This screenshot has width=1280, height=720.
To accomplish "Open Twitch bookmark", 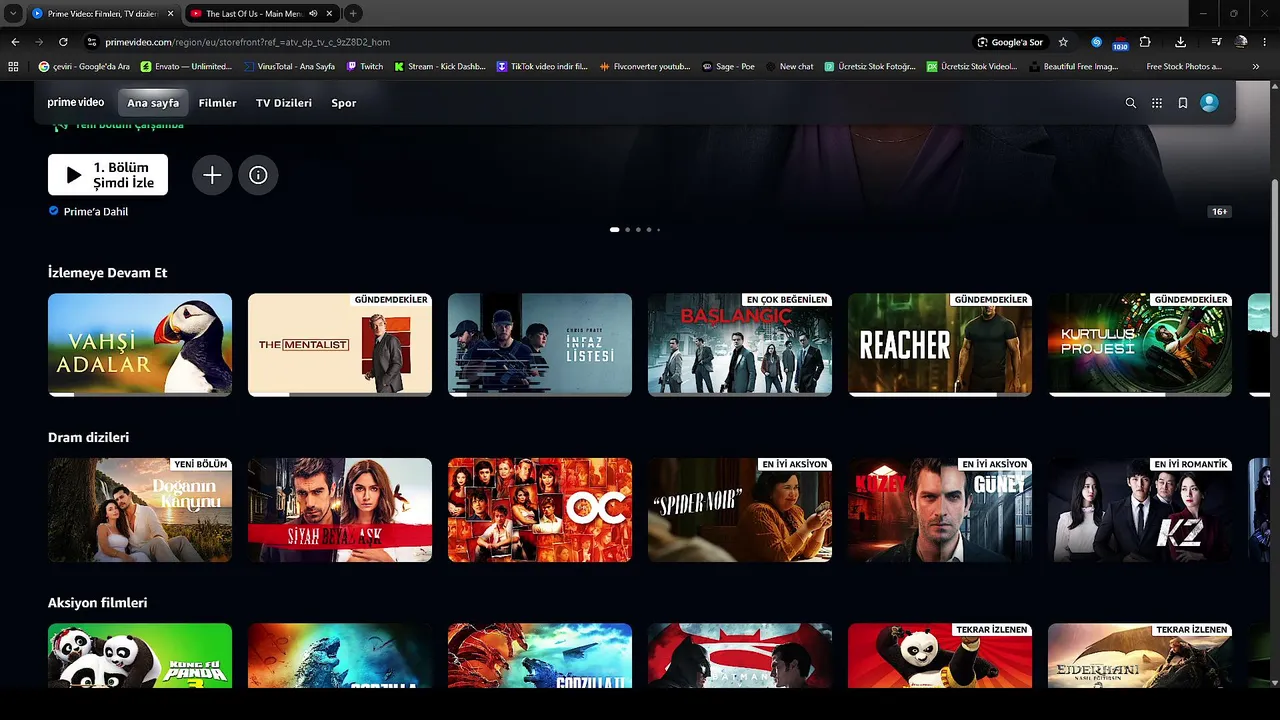I will [365, 66].
